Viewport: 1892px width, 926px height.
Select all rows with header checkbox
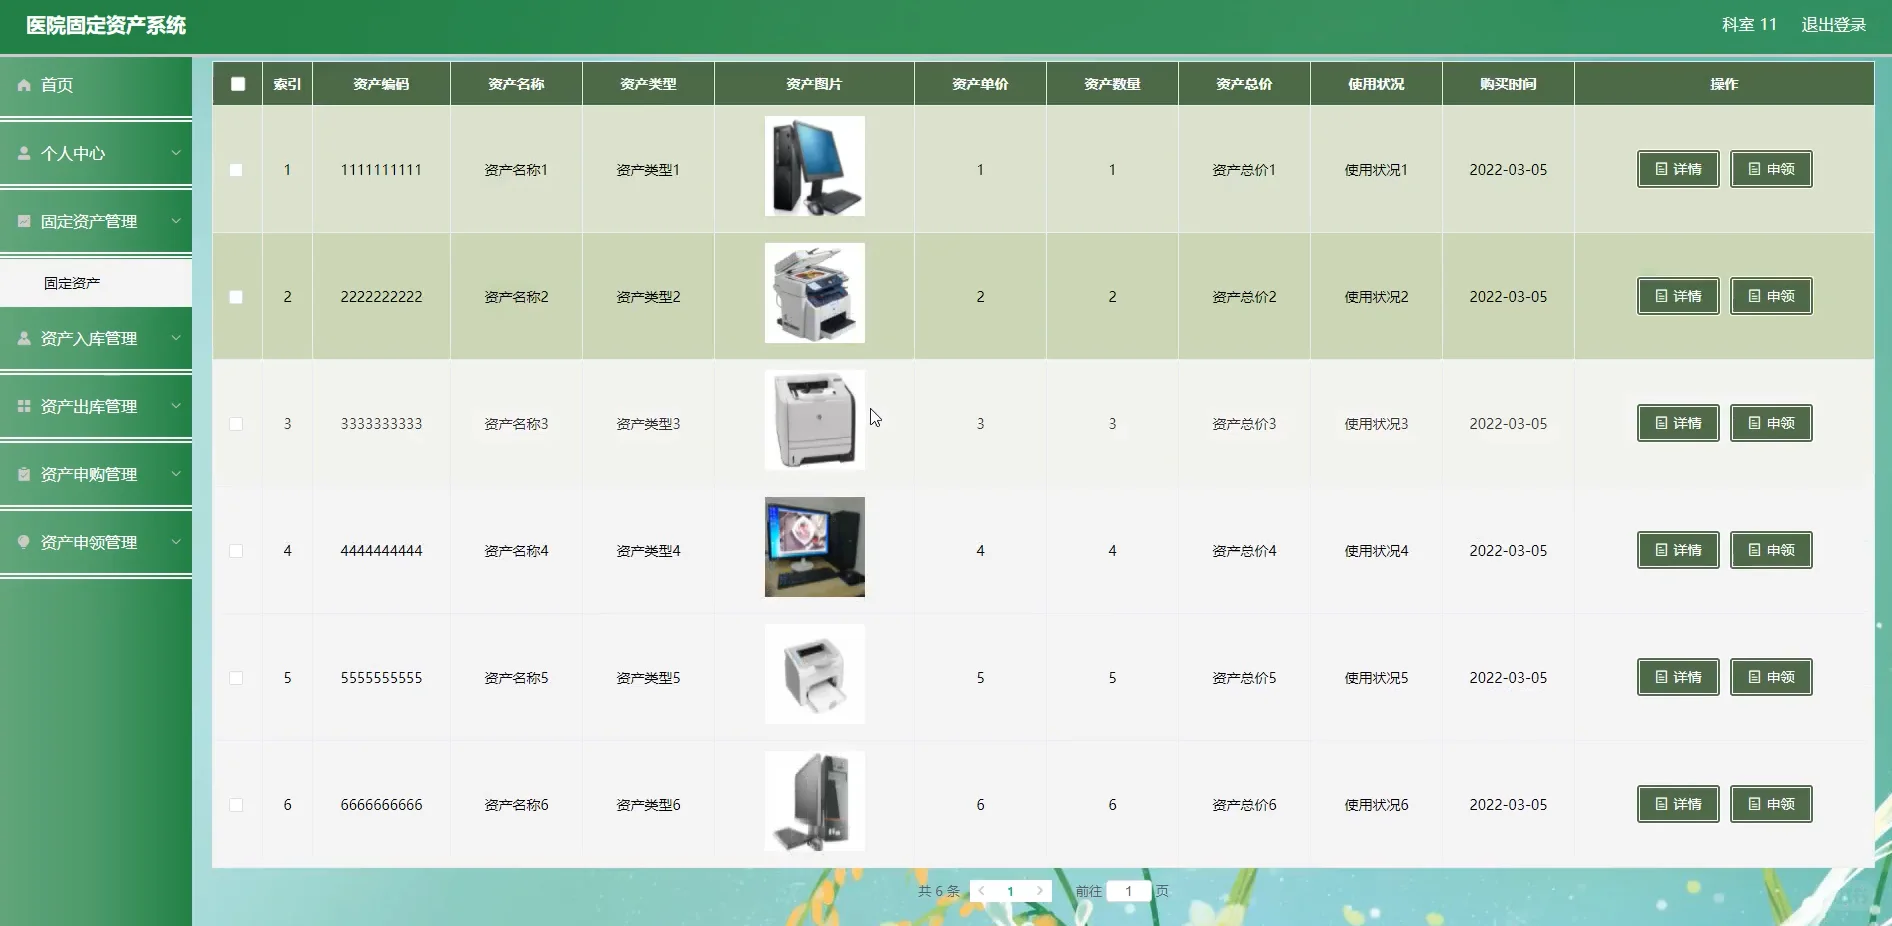point(238,84)
